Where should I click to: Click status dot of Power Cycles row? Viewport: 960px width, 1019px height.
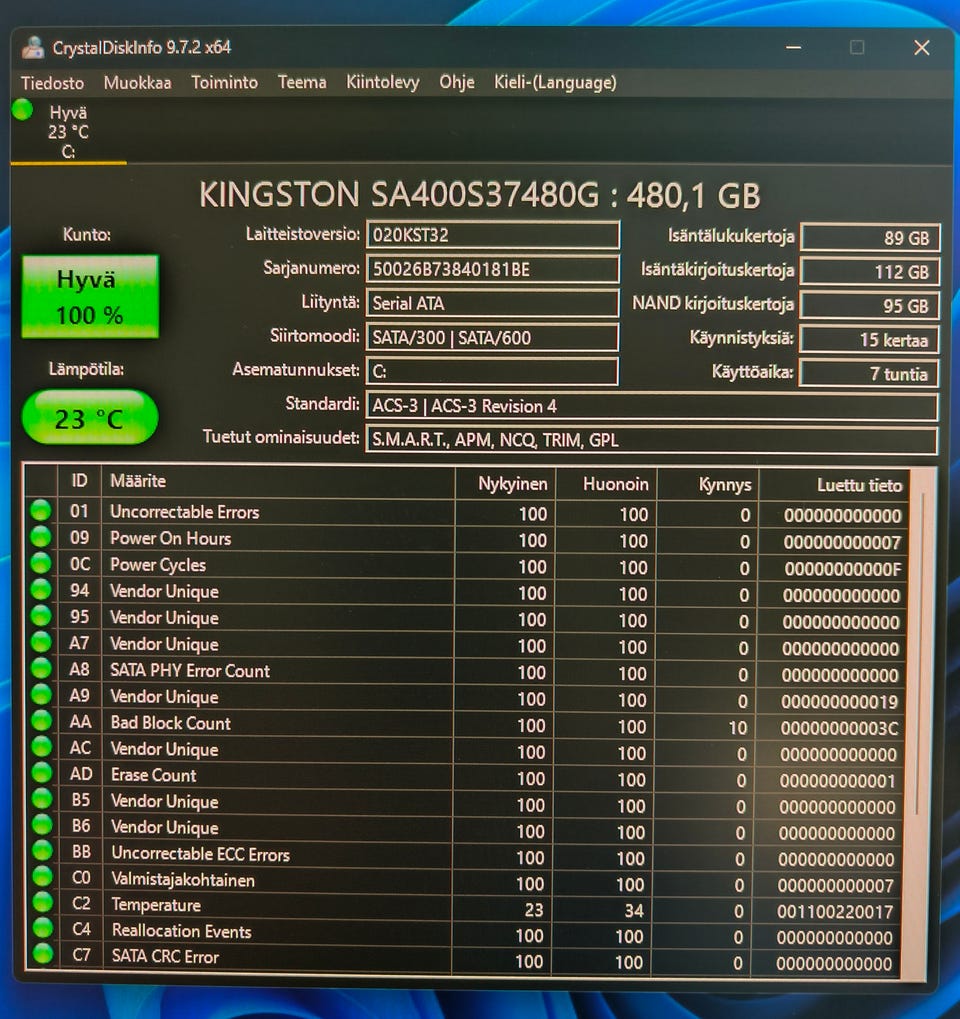pos(40,563)
